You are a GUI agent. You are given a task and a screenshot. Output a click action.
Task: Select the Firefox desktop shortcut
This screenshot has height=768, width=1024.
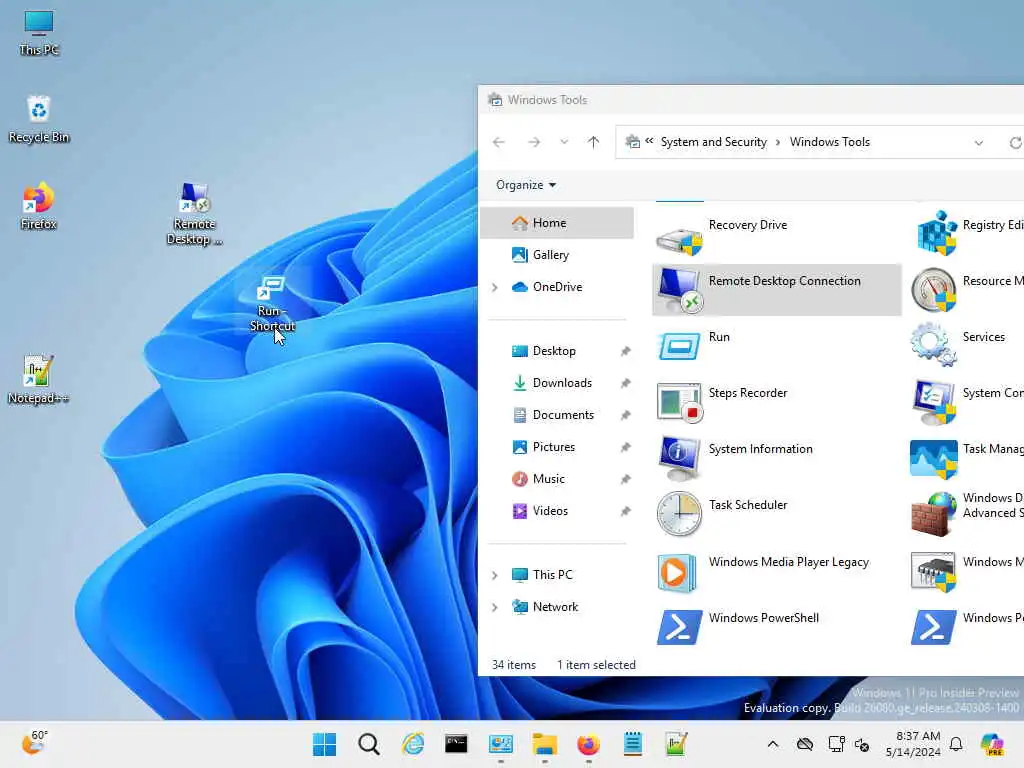(39, 206)
